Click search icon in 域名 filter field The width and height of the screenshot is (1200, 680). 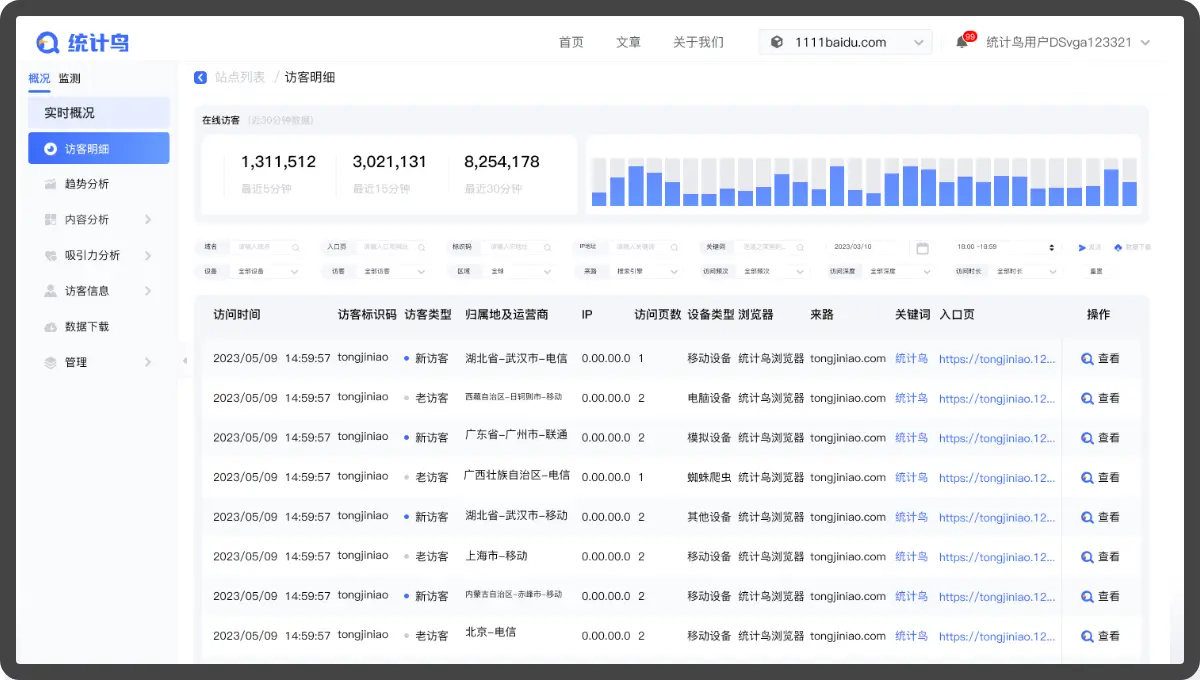tap(295, 247)
